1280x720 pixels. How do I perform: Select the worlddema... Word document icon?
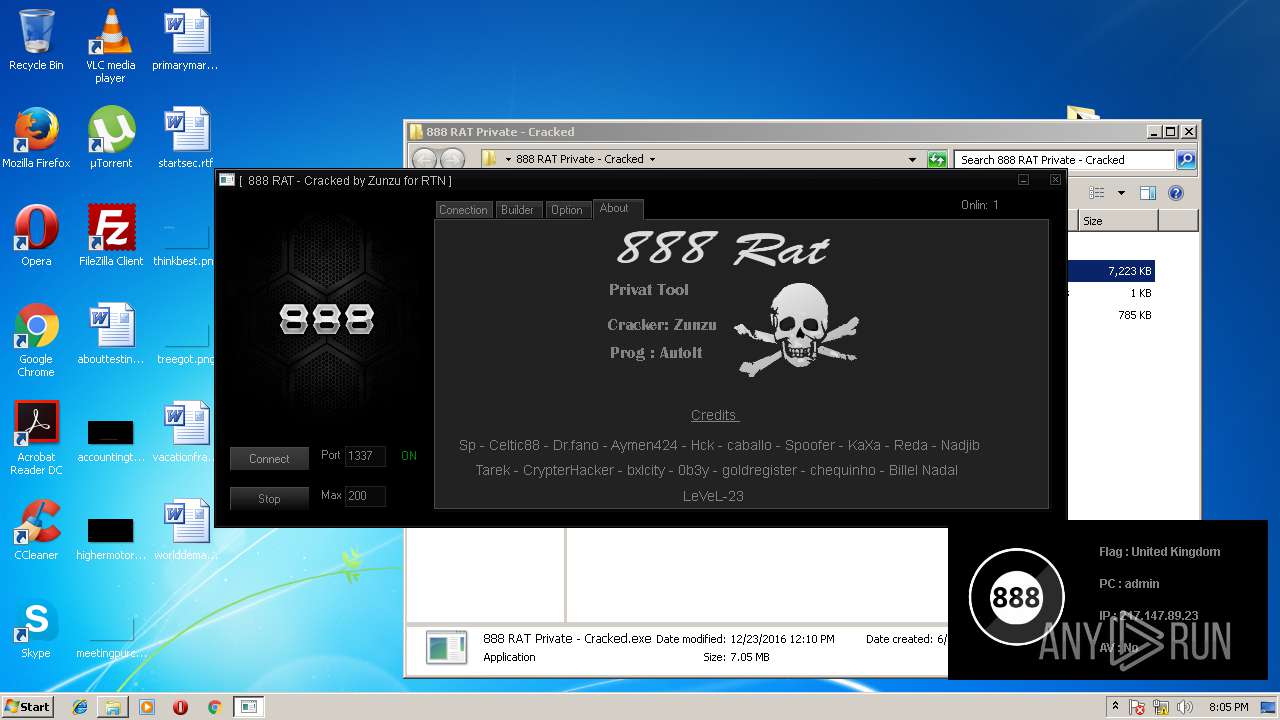[185, 530]
